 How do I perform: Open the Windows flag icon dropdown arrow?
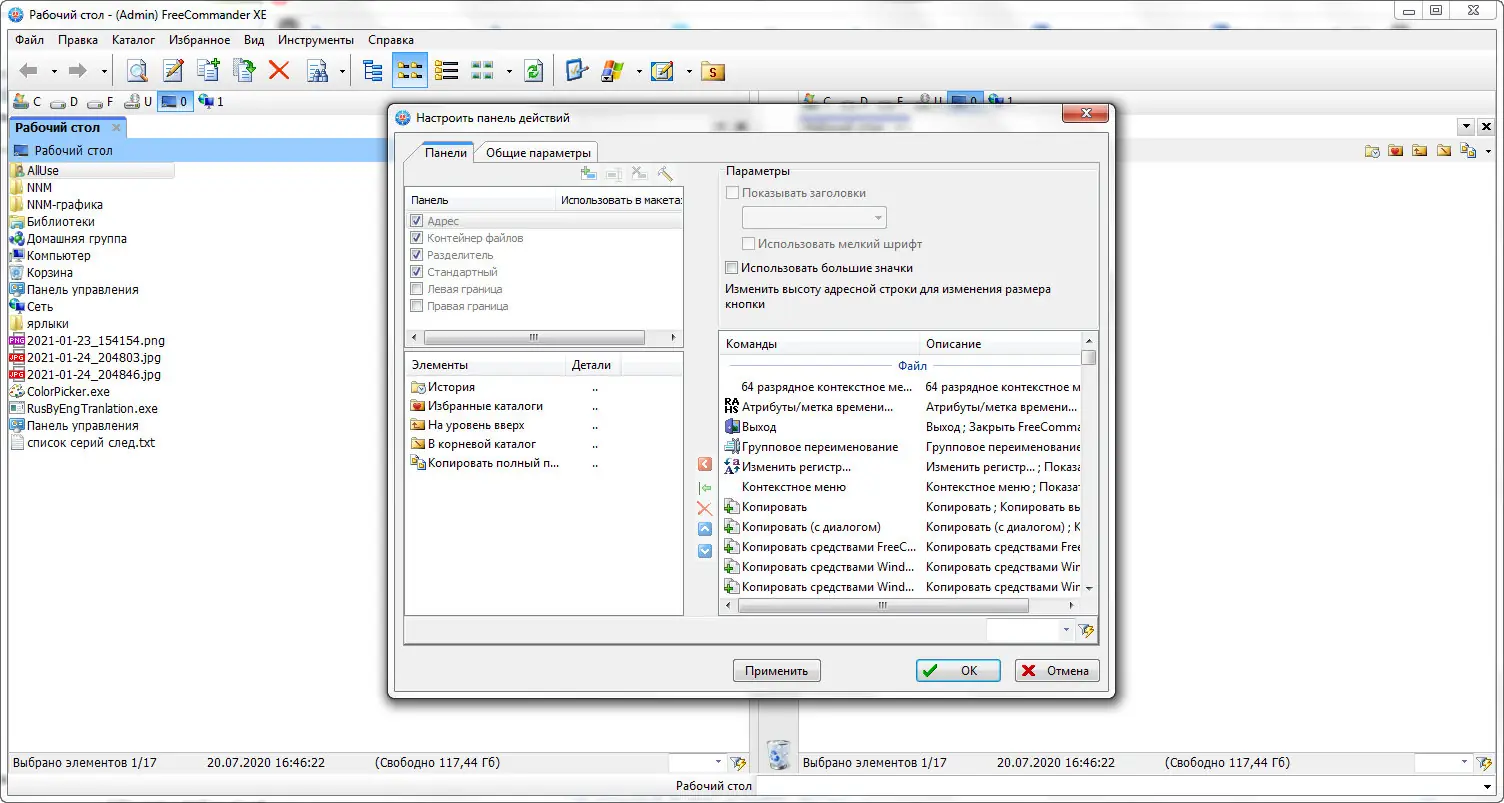point(638,72)
